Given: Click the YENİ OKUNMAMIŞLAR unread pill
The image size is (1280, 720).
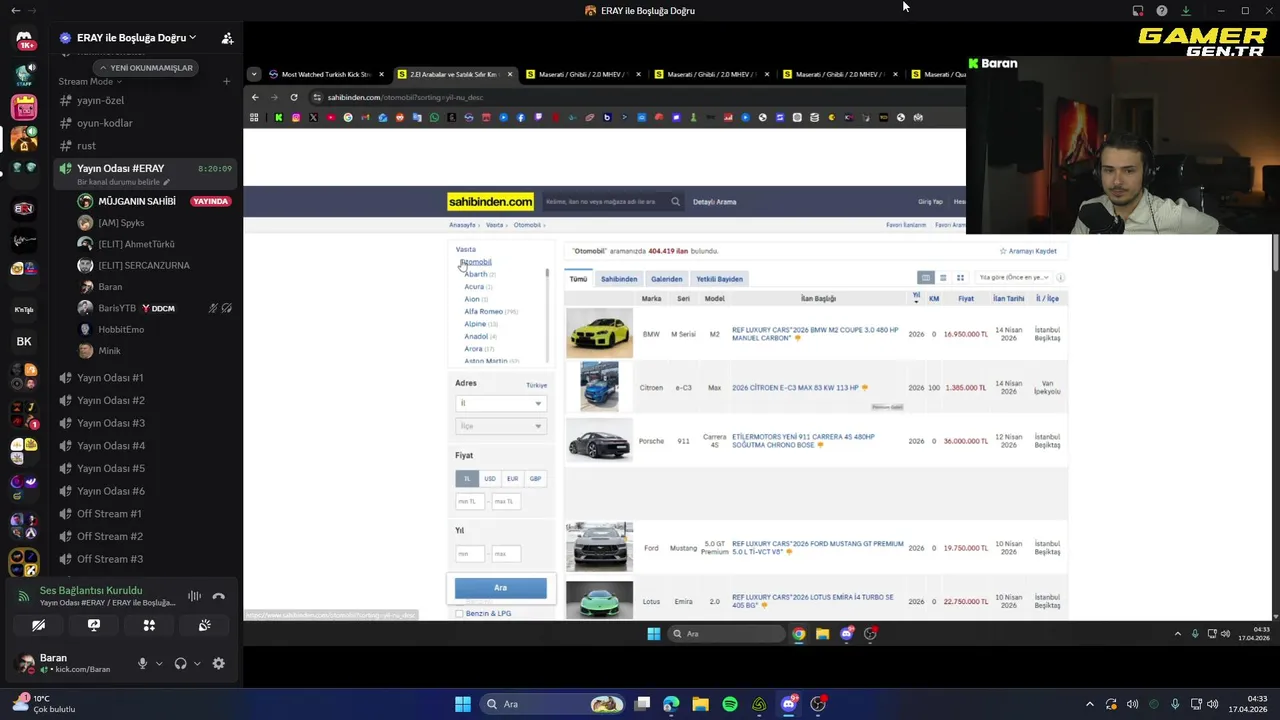Looking at the screenshot, I should pyautogui.click(x=146, y=68).
